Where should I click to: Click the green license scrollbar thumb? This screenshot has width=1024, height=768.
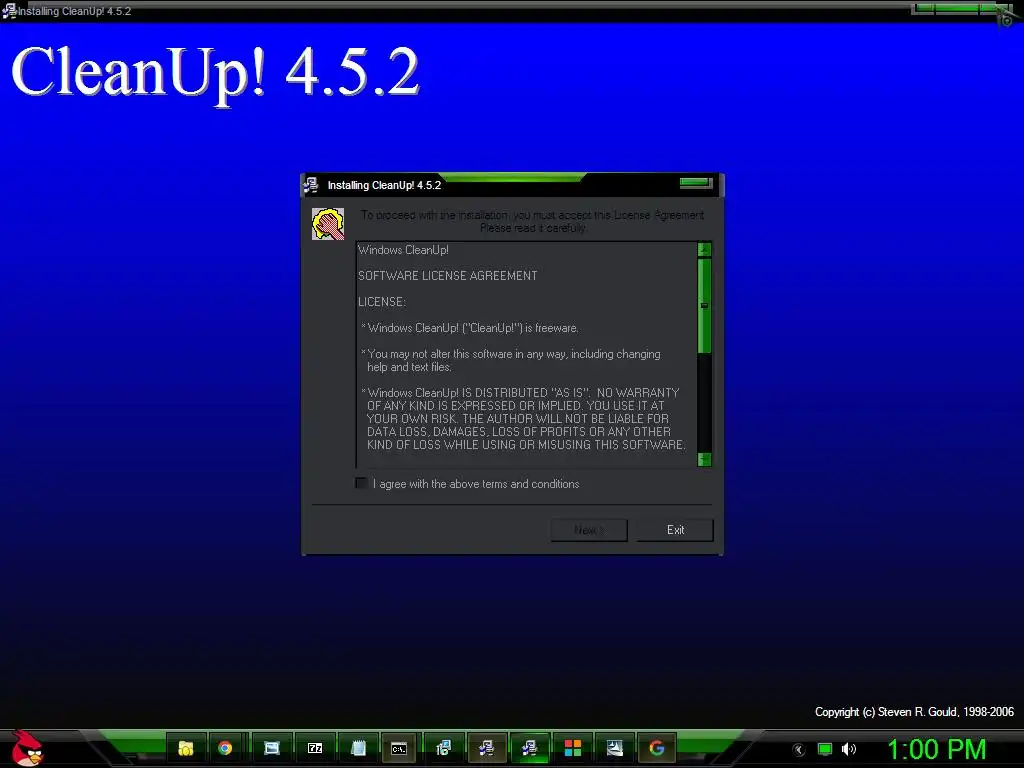click(704, 306)
